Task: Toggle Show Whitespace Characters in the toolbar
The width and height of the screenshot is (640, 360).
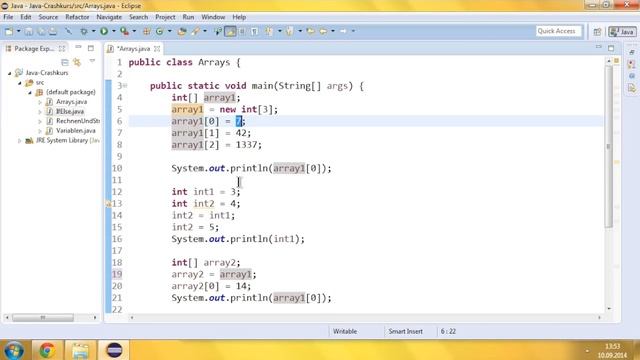Action: tap(255, 31)
